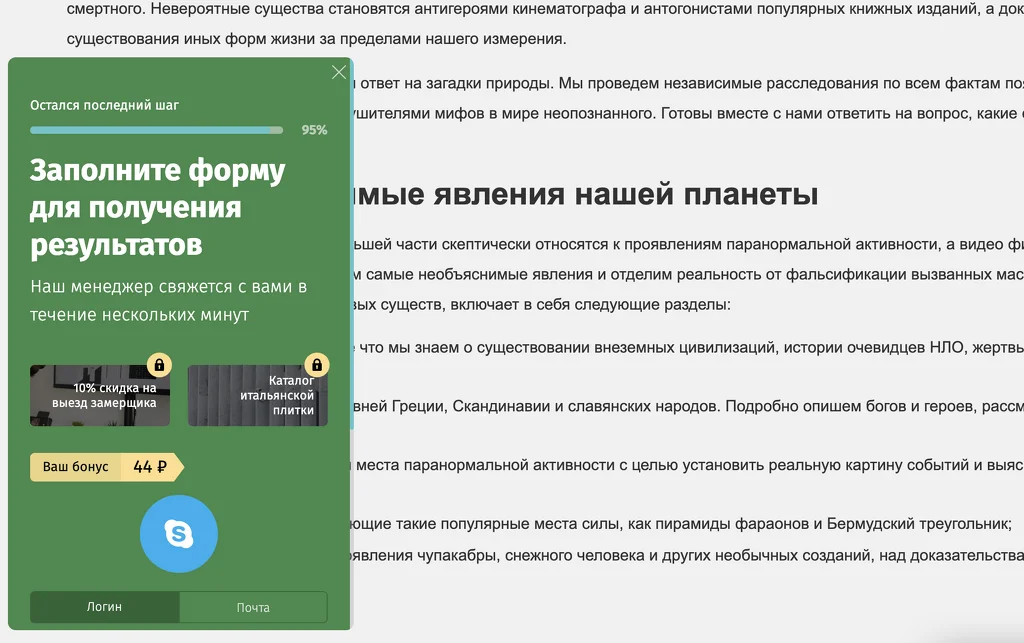This screenshot has width=1024, height=643.
Task: Click the paragraph line mentioning очевидцев НЛО
Action: click(688, 347)
